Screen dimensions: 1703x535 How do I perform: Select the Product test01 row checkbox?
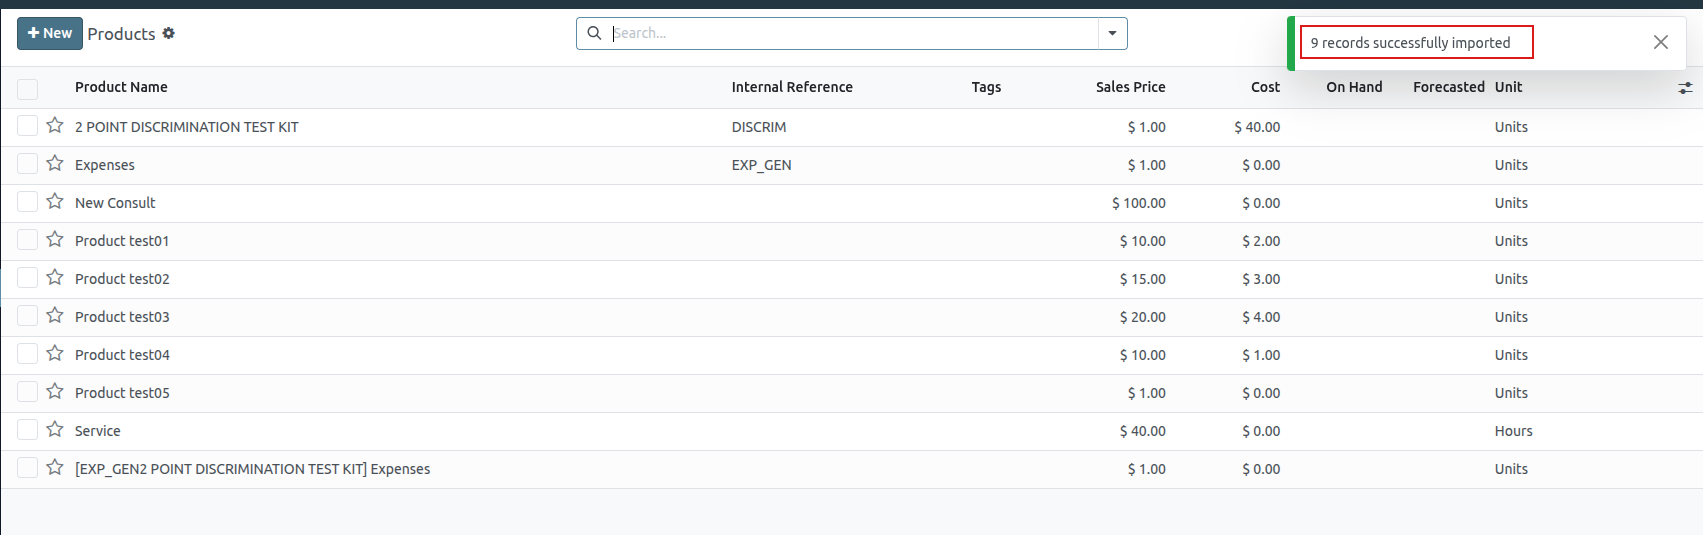pos(28,240)
